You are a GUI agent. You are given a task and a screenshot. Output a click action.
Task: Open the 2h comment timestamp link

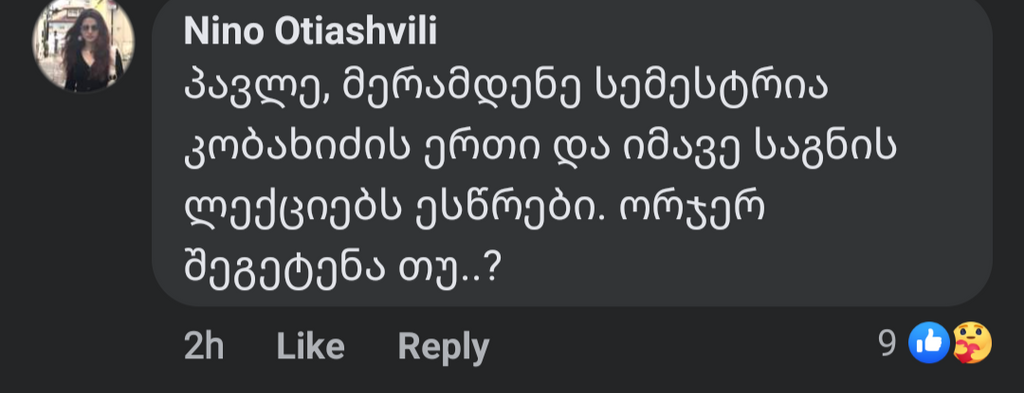[204, 346]
